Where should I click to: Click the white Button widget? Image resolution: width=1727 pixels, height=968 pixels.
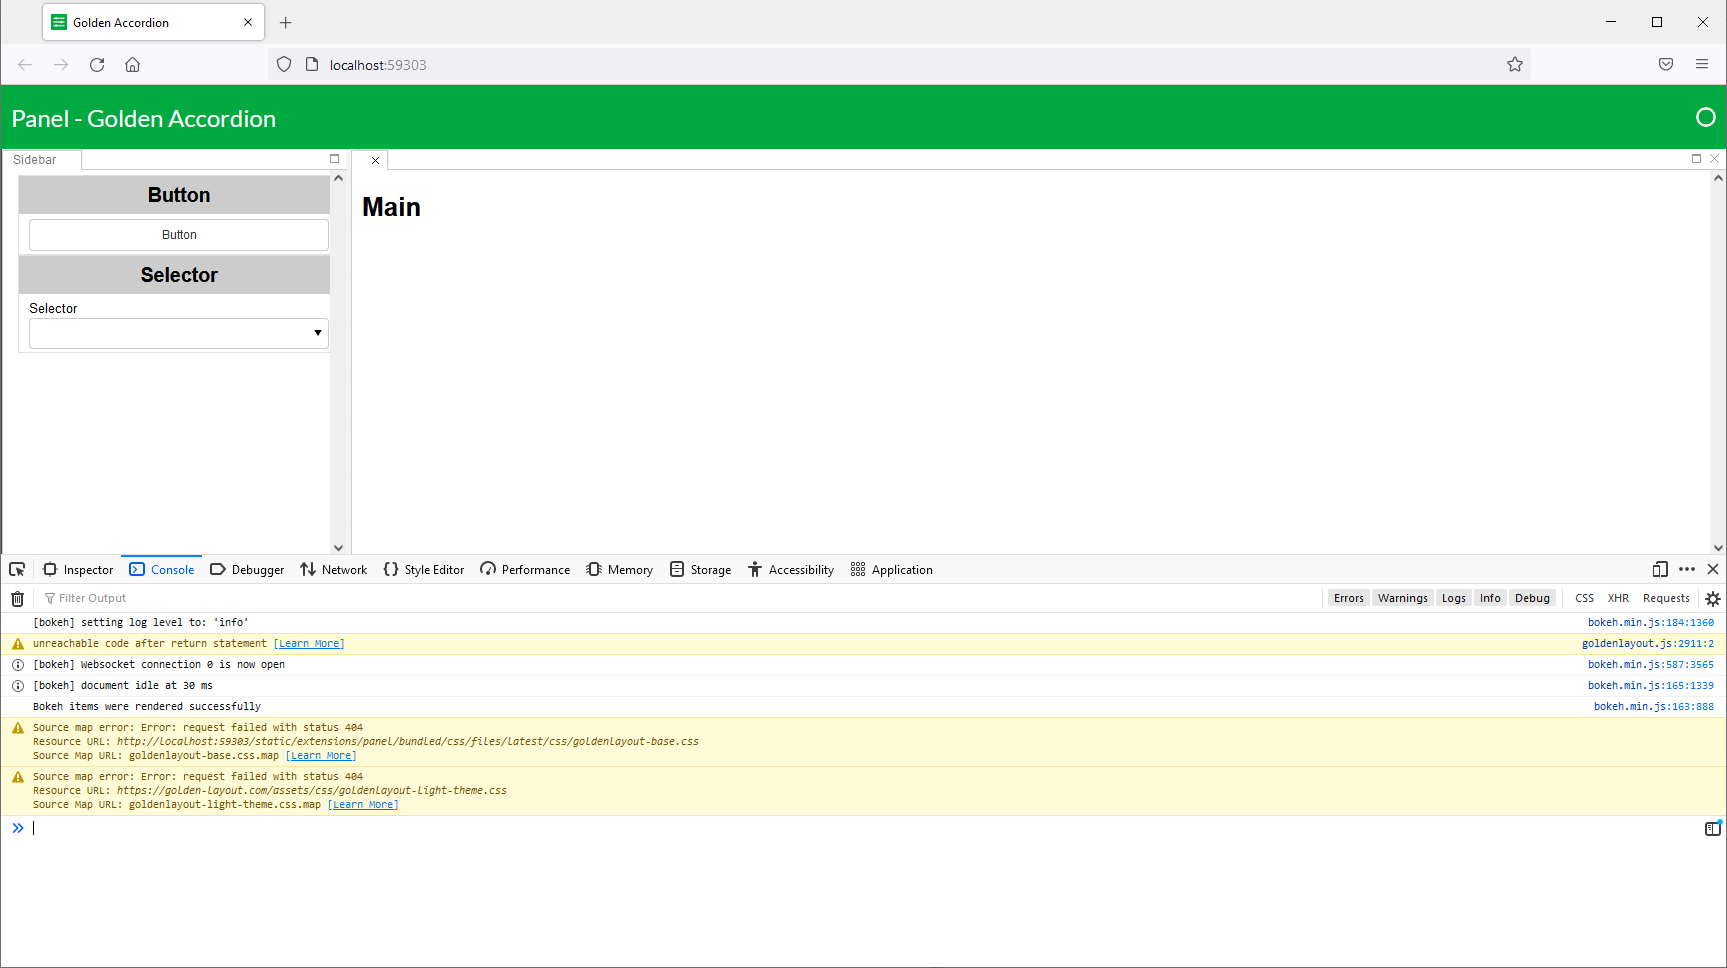[x=179, y=235]
